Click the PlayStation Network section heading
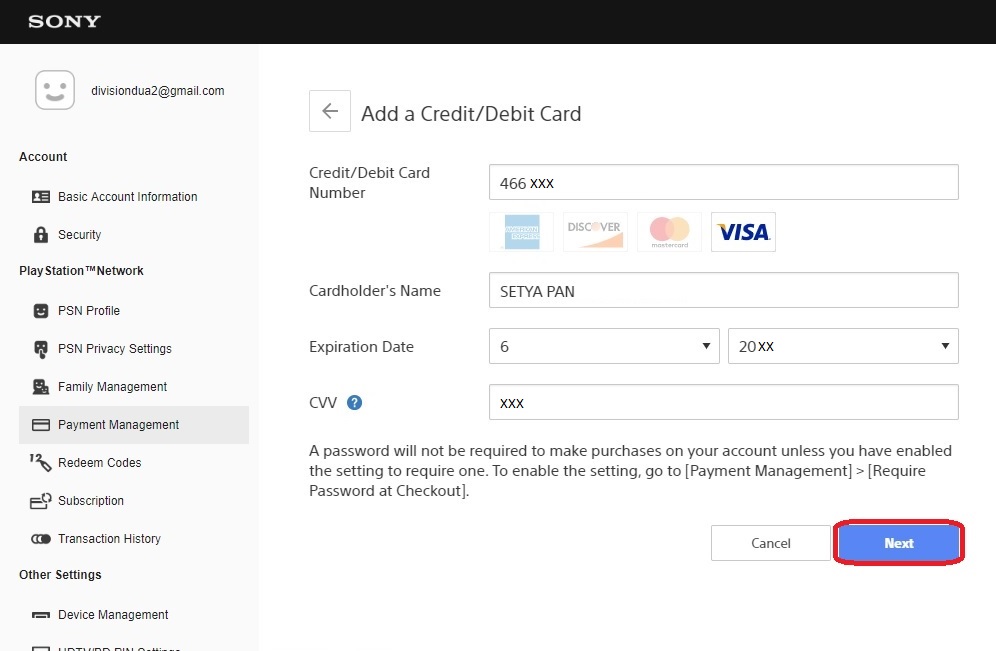996x651 pixels. [x=81, y=271]
